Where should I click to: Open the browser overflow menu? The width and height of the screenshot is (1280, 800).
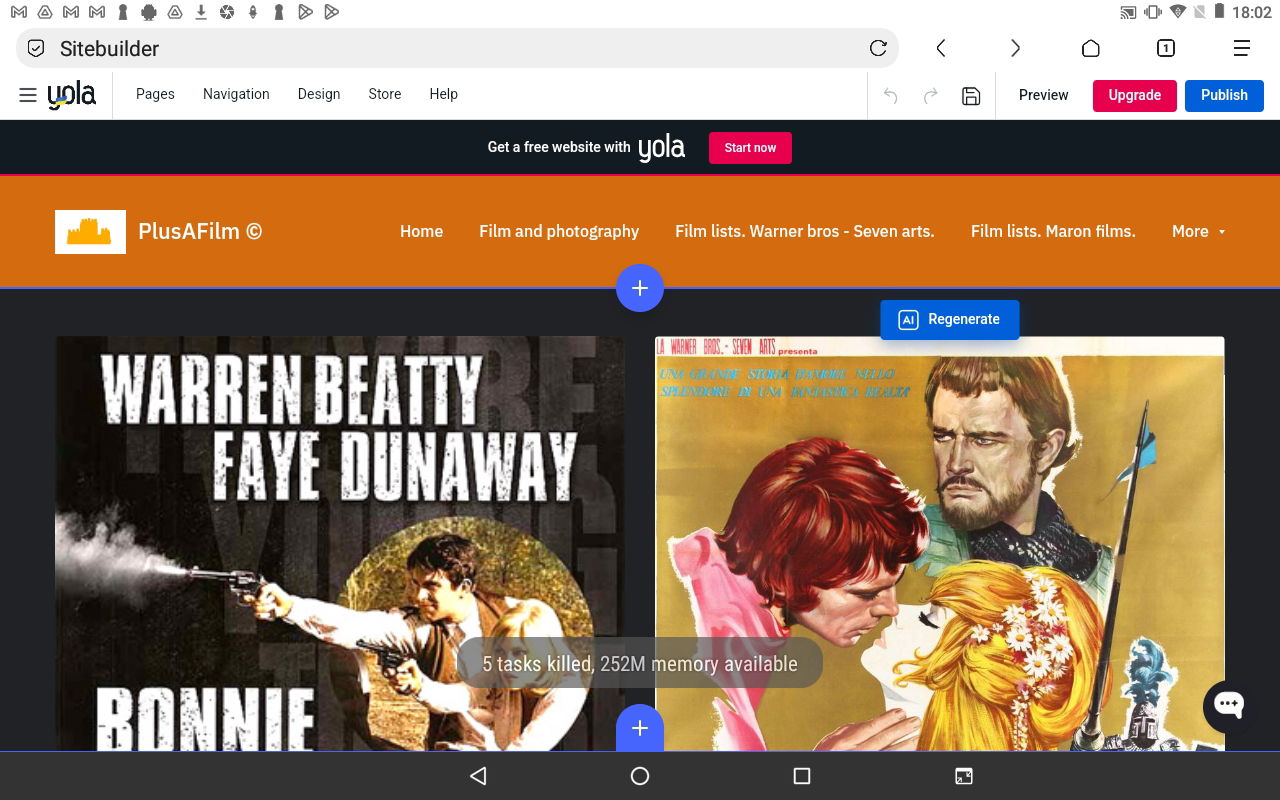pyautogui.click(x=1241, y=48)
